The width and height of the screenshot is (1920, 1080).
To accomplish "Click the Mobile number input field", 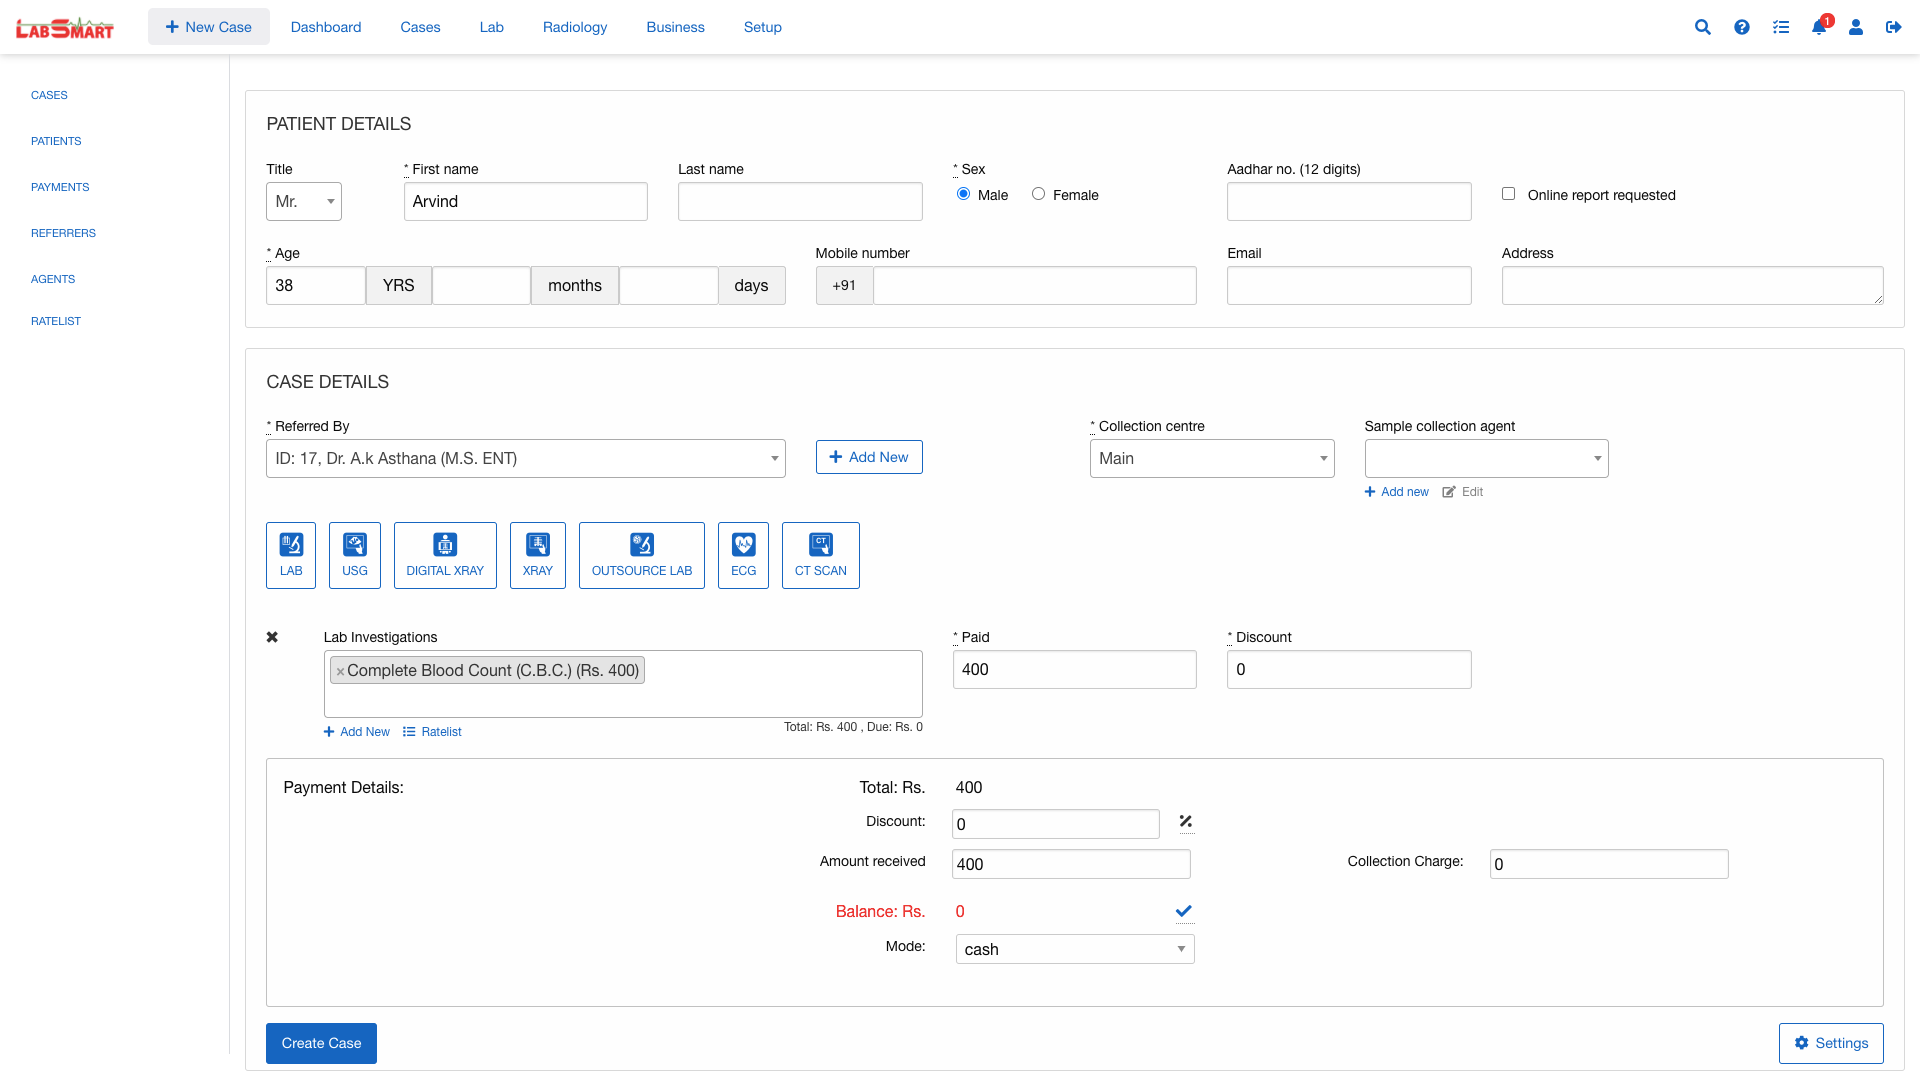I will click(1034, 285).
